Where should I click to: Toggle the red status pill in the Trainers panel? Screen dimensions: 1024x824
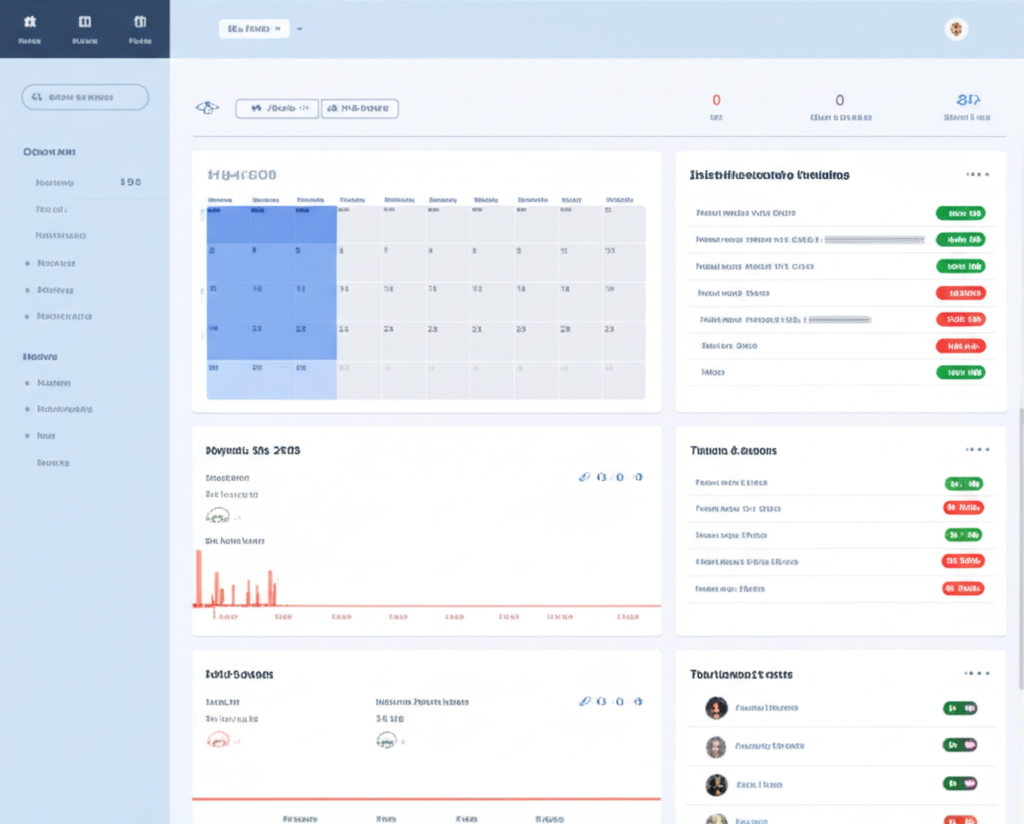[961, 507]
